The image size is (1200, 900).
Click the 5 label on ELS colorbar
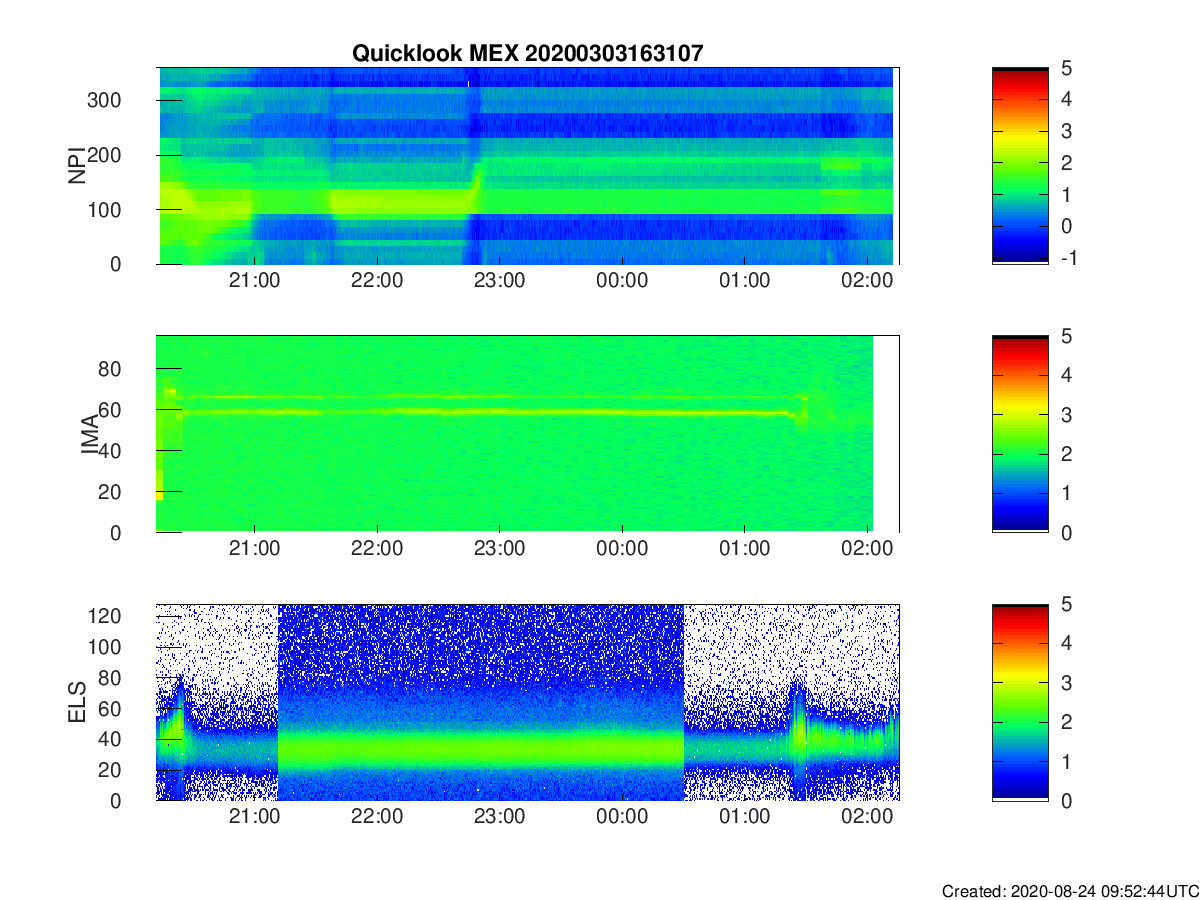1067,604
